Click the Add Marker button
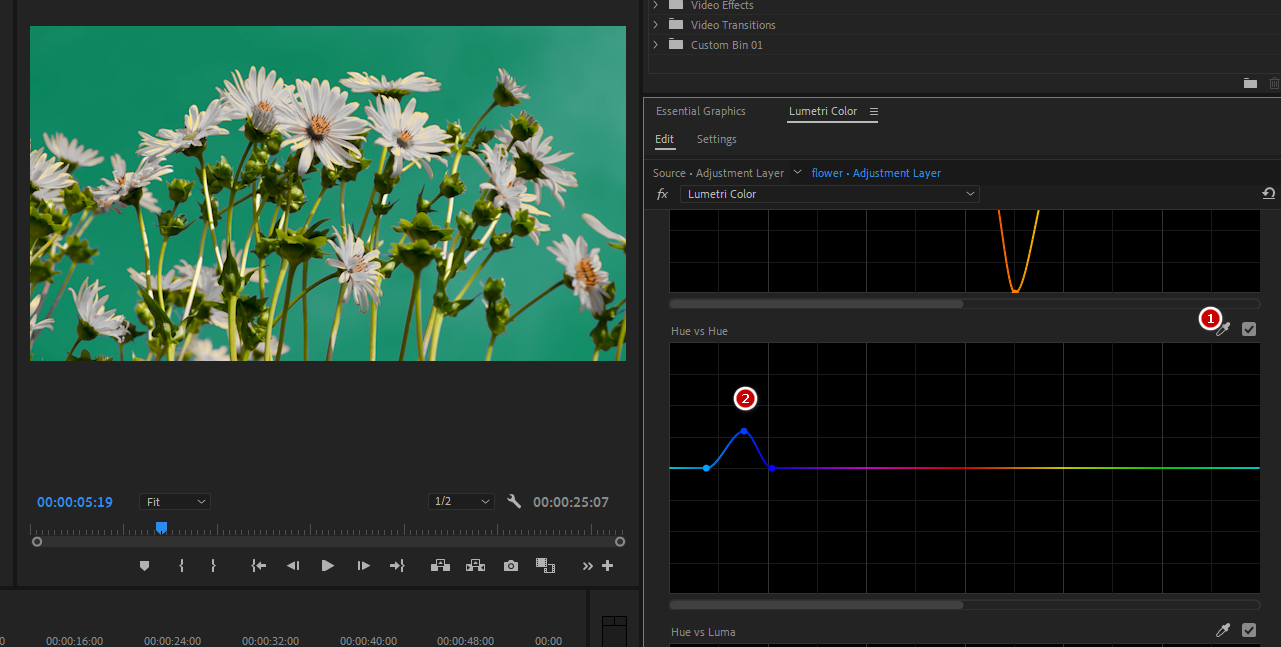 [144, 566]
